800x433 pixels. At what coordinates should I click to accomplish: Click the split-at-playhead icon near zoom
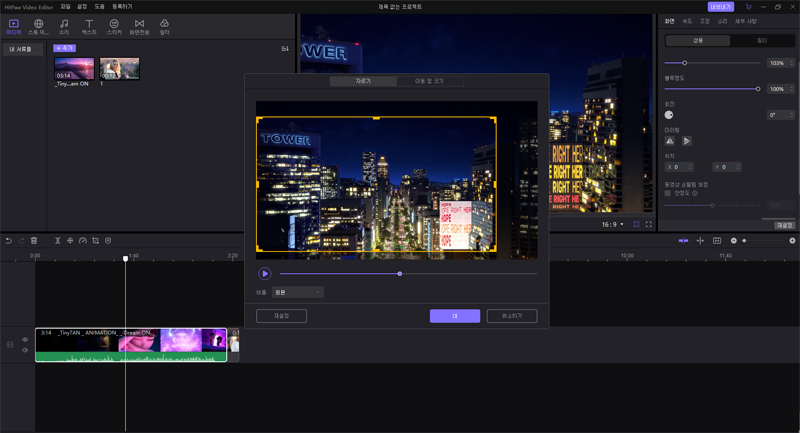pyautogui.click(x=700, y=241)
